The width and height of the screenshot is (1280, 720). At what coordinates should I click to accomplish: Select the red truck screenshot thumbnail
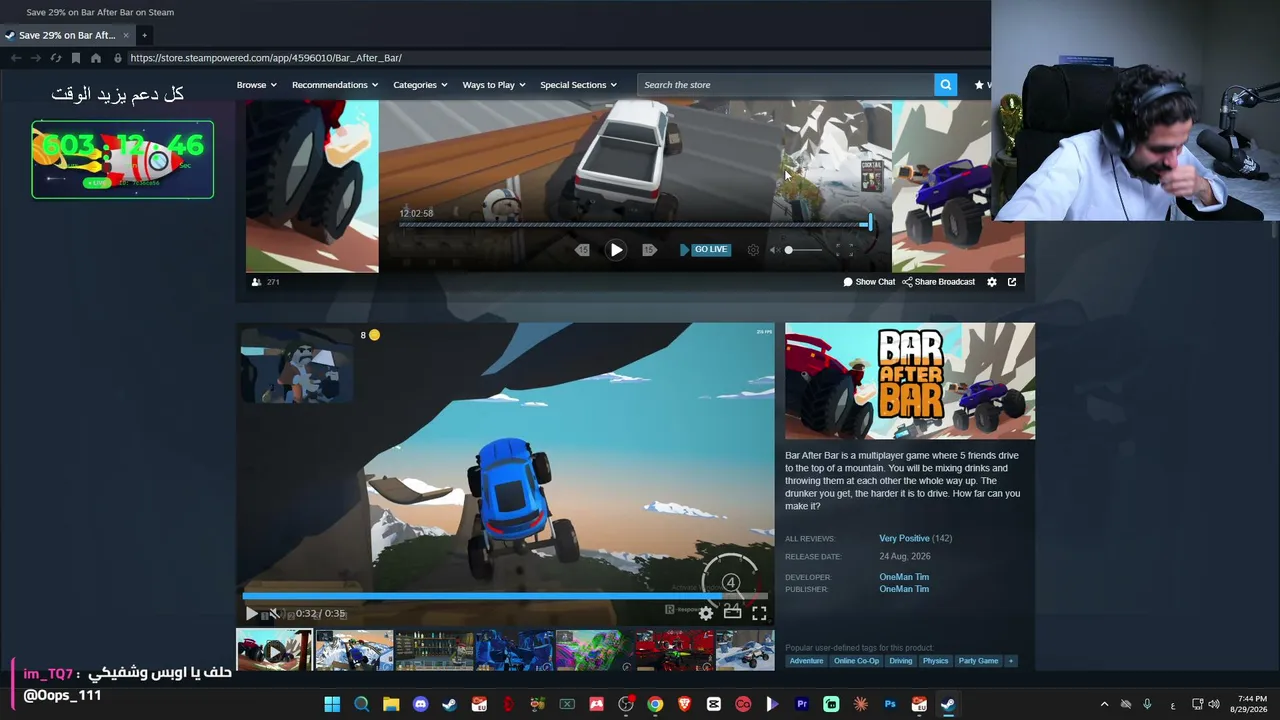coord(674,650)
